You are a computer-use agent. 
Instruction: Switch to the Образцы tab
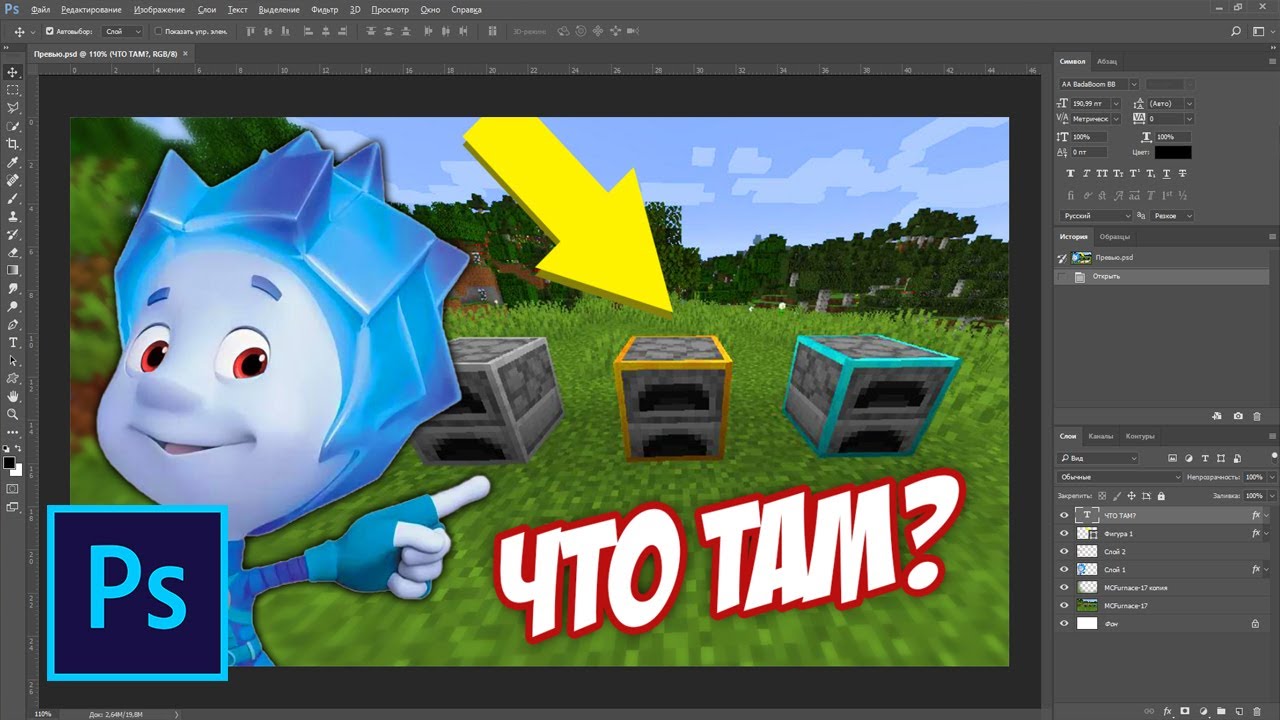click(x=1115, y=237)
